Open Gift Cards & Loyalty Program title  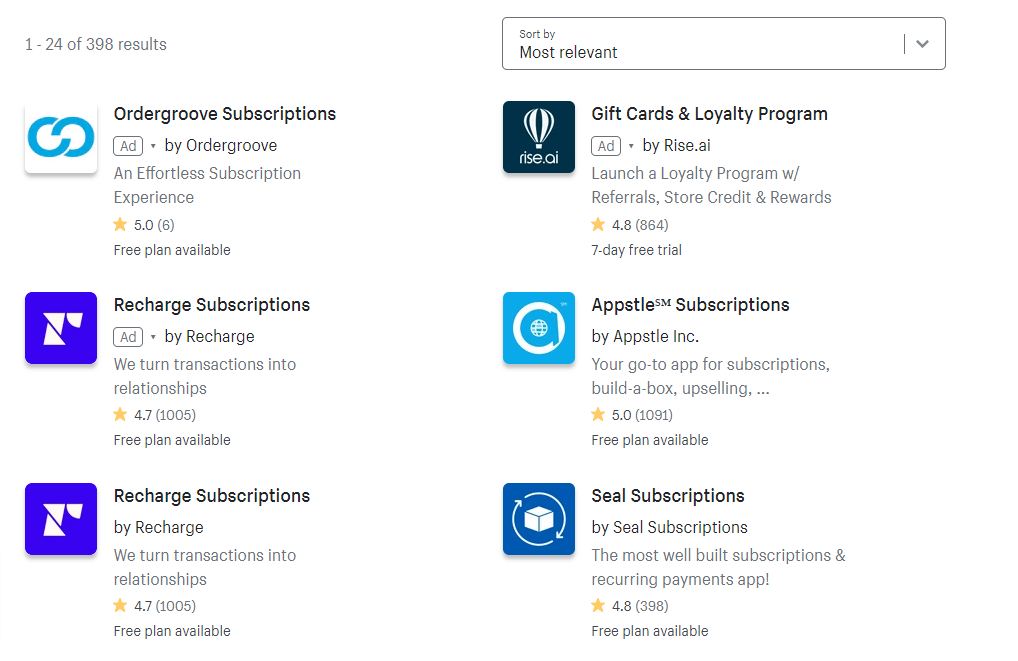pyautogui.click(x=710, y=114)
